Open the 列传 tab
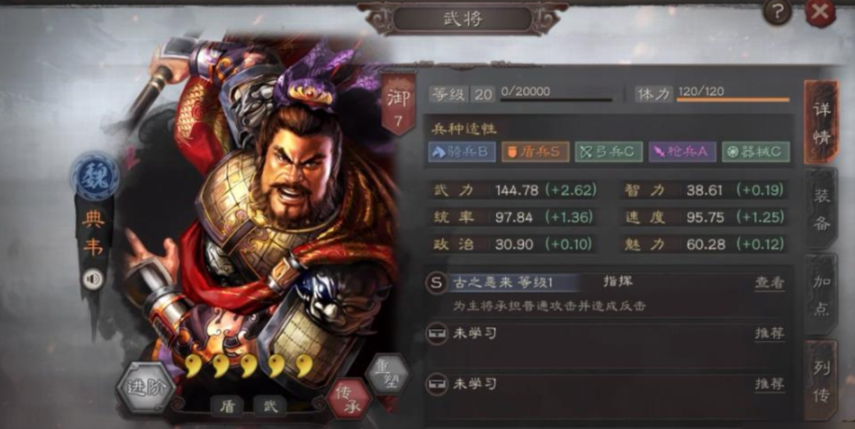 tap(821, 380)
